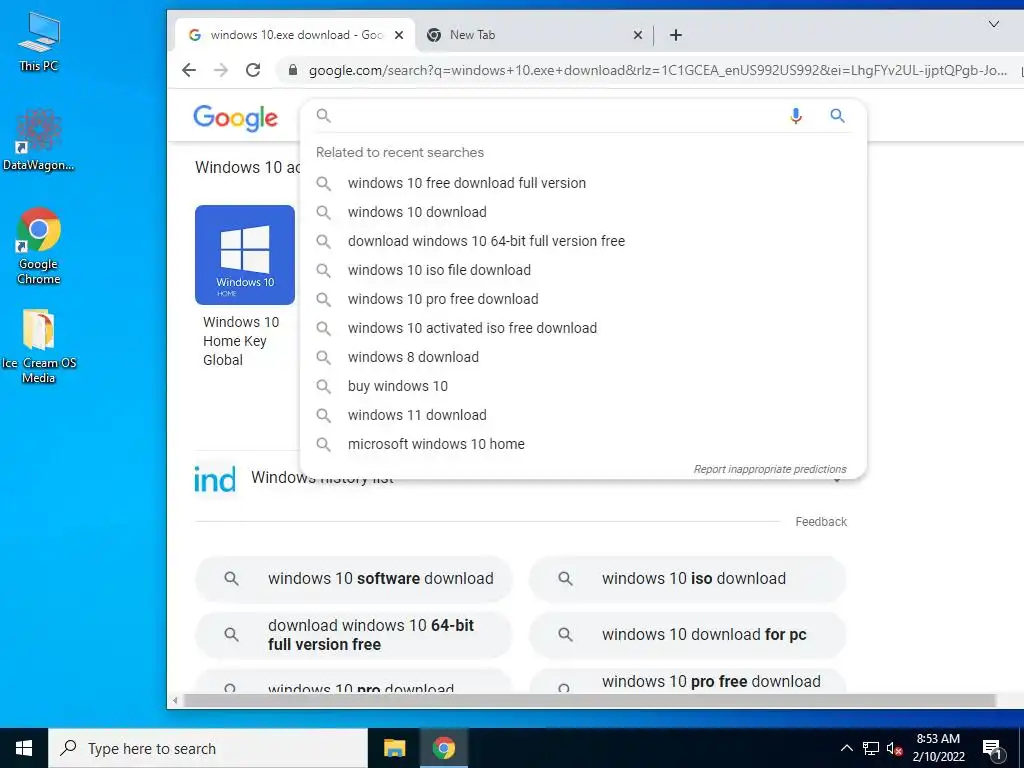This screenshot has width=1024, height=768.
Task: Open the Windows 10 Home product thumbnail
Action: click(x=245, y=255)
